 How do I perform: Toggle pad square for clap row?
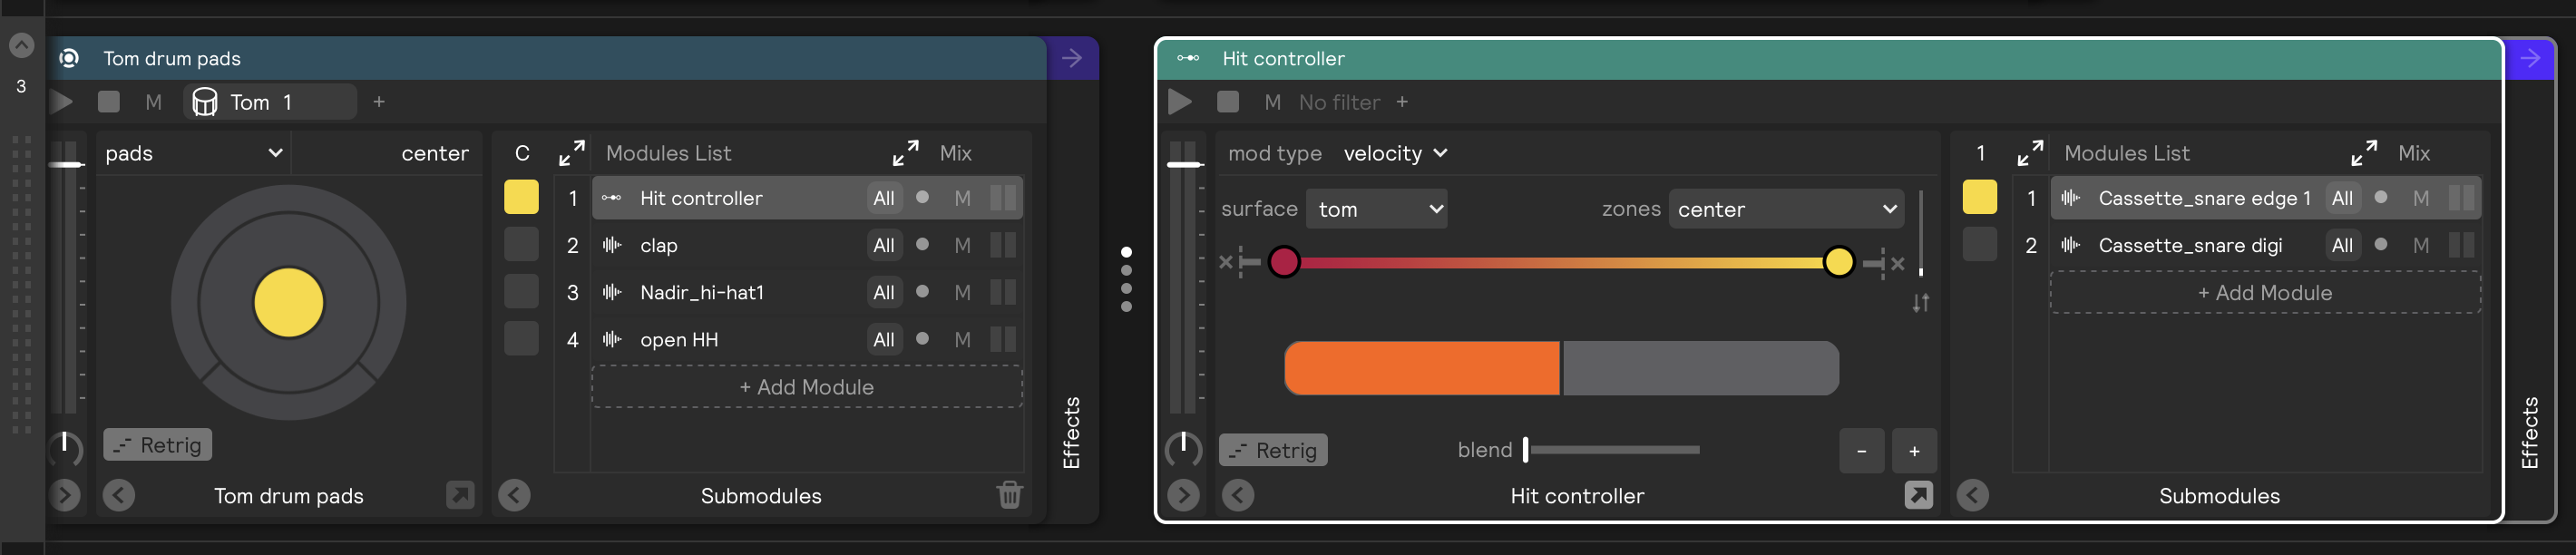pos(521,244)
